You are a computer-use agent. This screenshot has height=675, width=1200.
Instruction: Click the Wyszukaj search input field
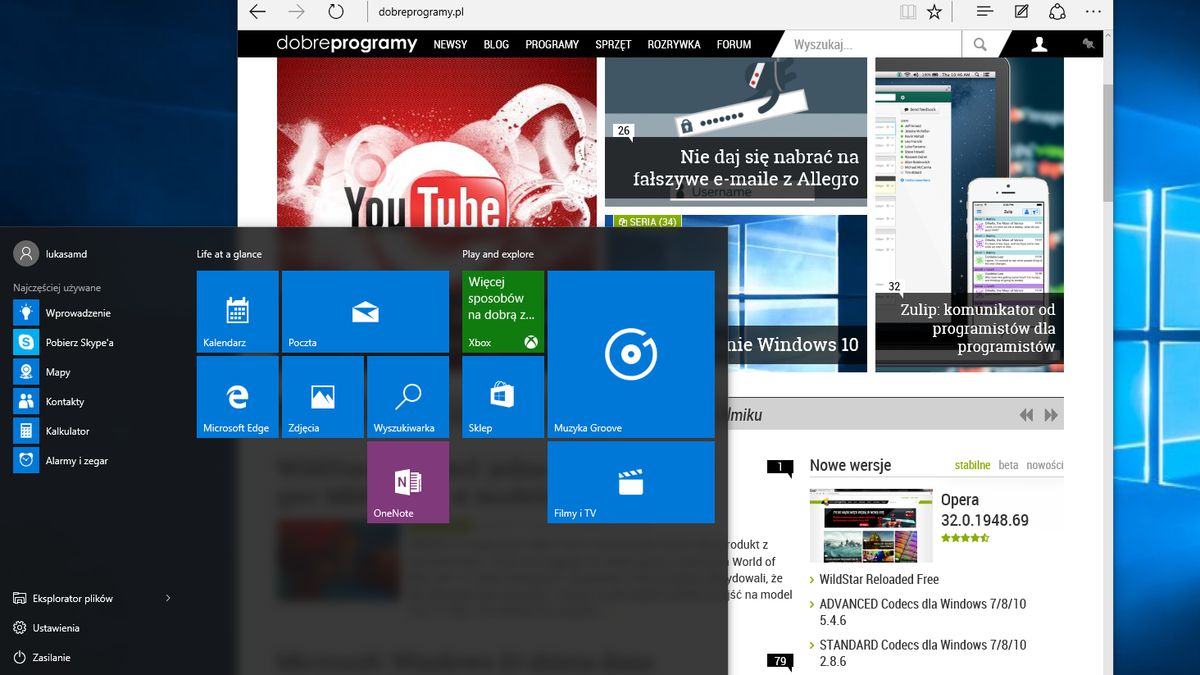tap(870, 44)
